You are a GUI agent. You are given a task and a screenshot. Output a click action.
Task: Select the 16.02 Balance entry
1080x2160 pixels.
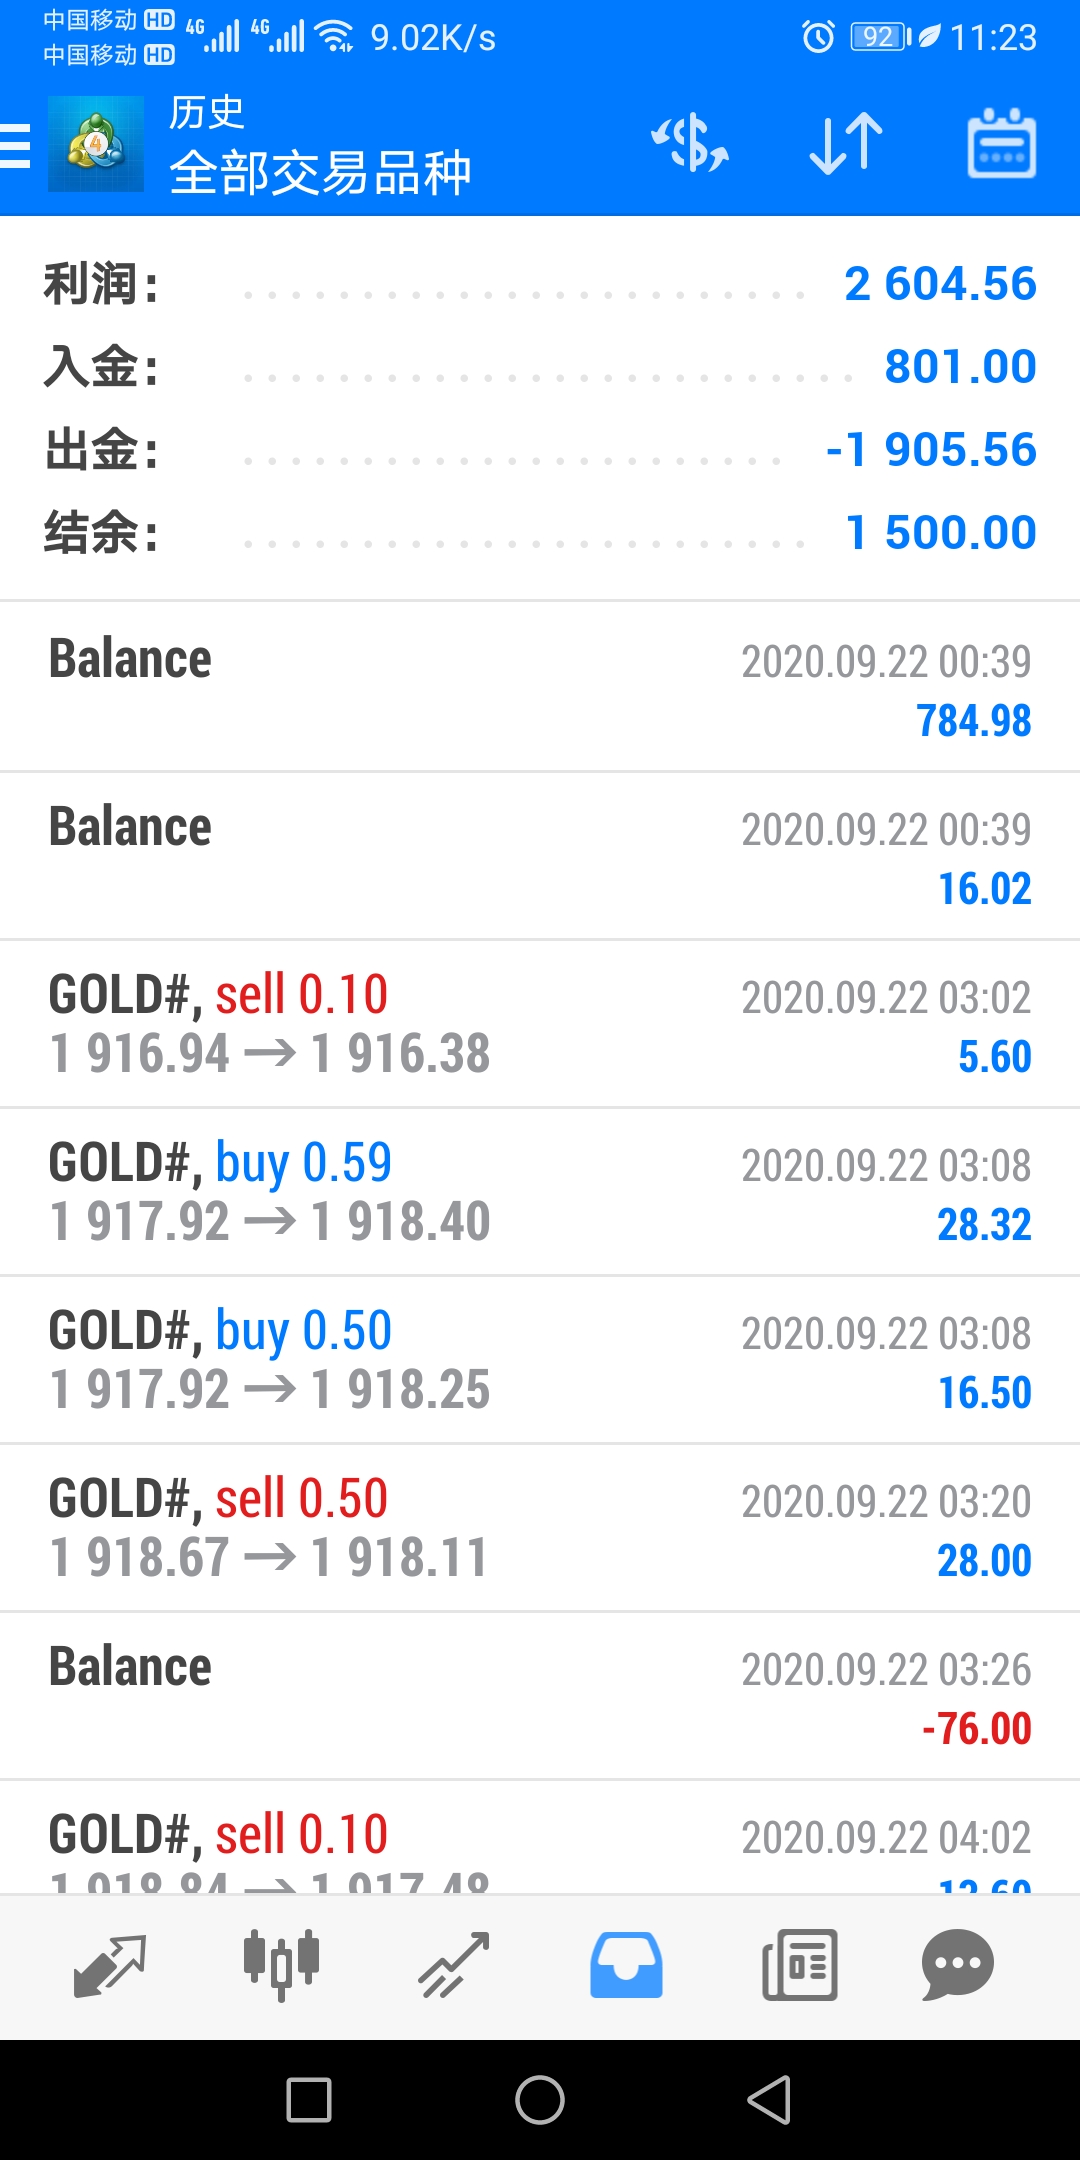pyautogui.click(x=540, y=856)
